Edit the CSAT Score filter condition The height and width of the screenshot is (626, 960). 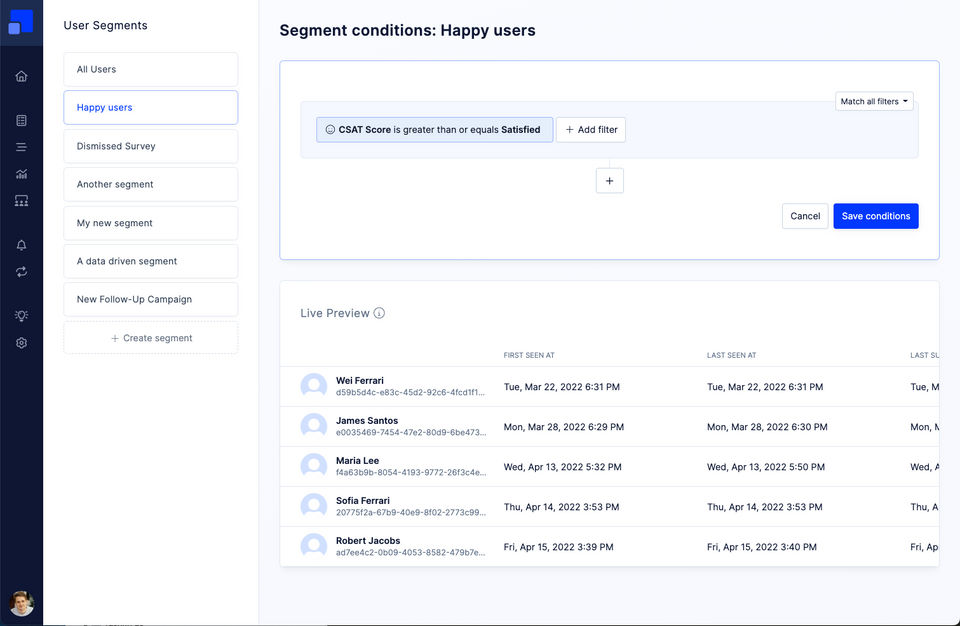click(x=434, y=130)
